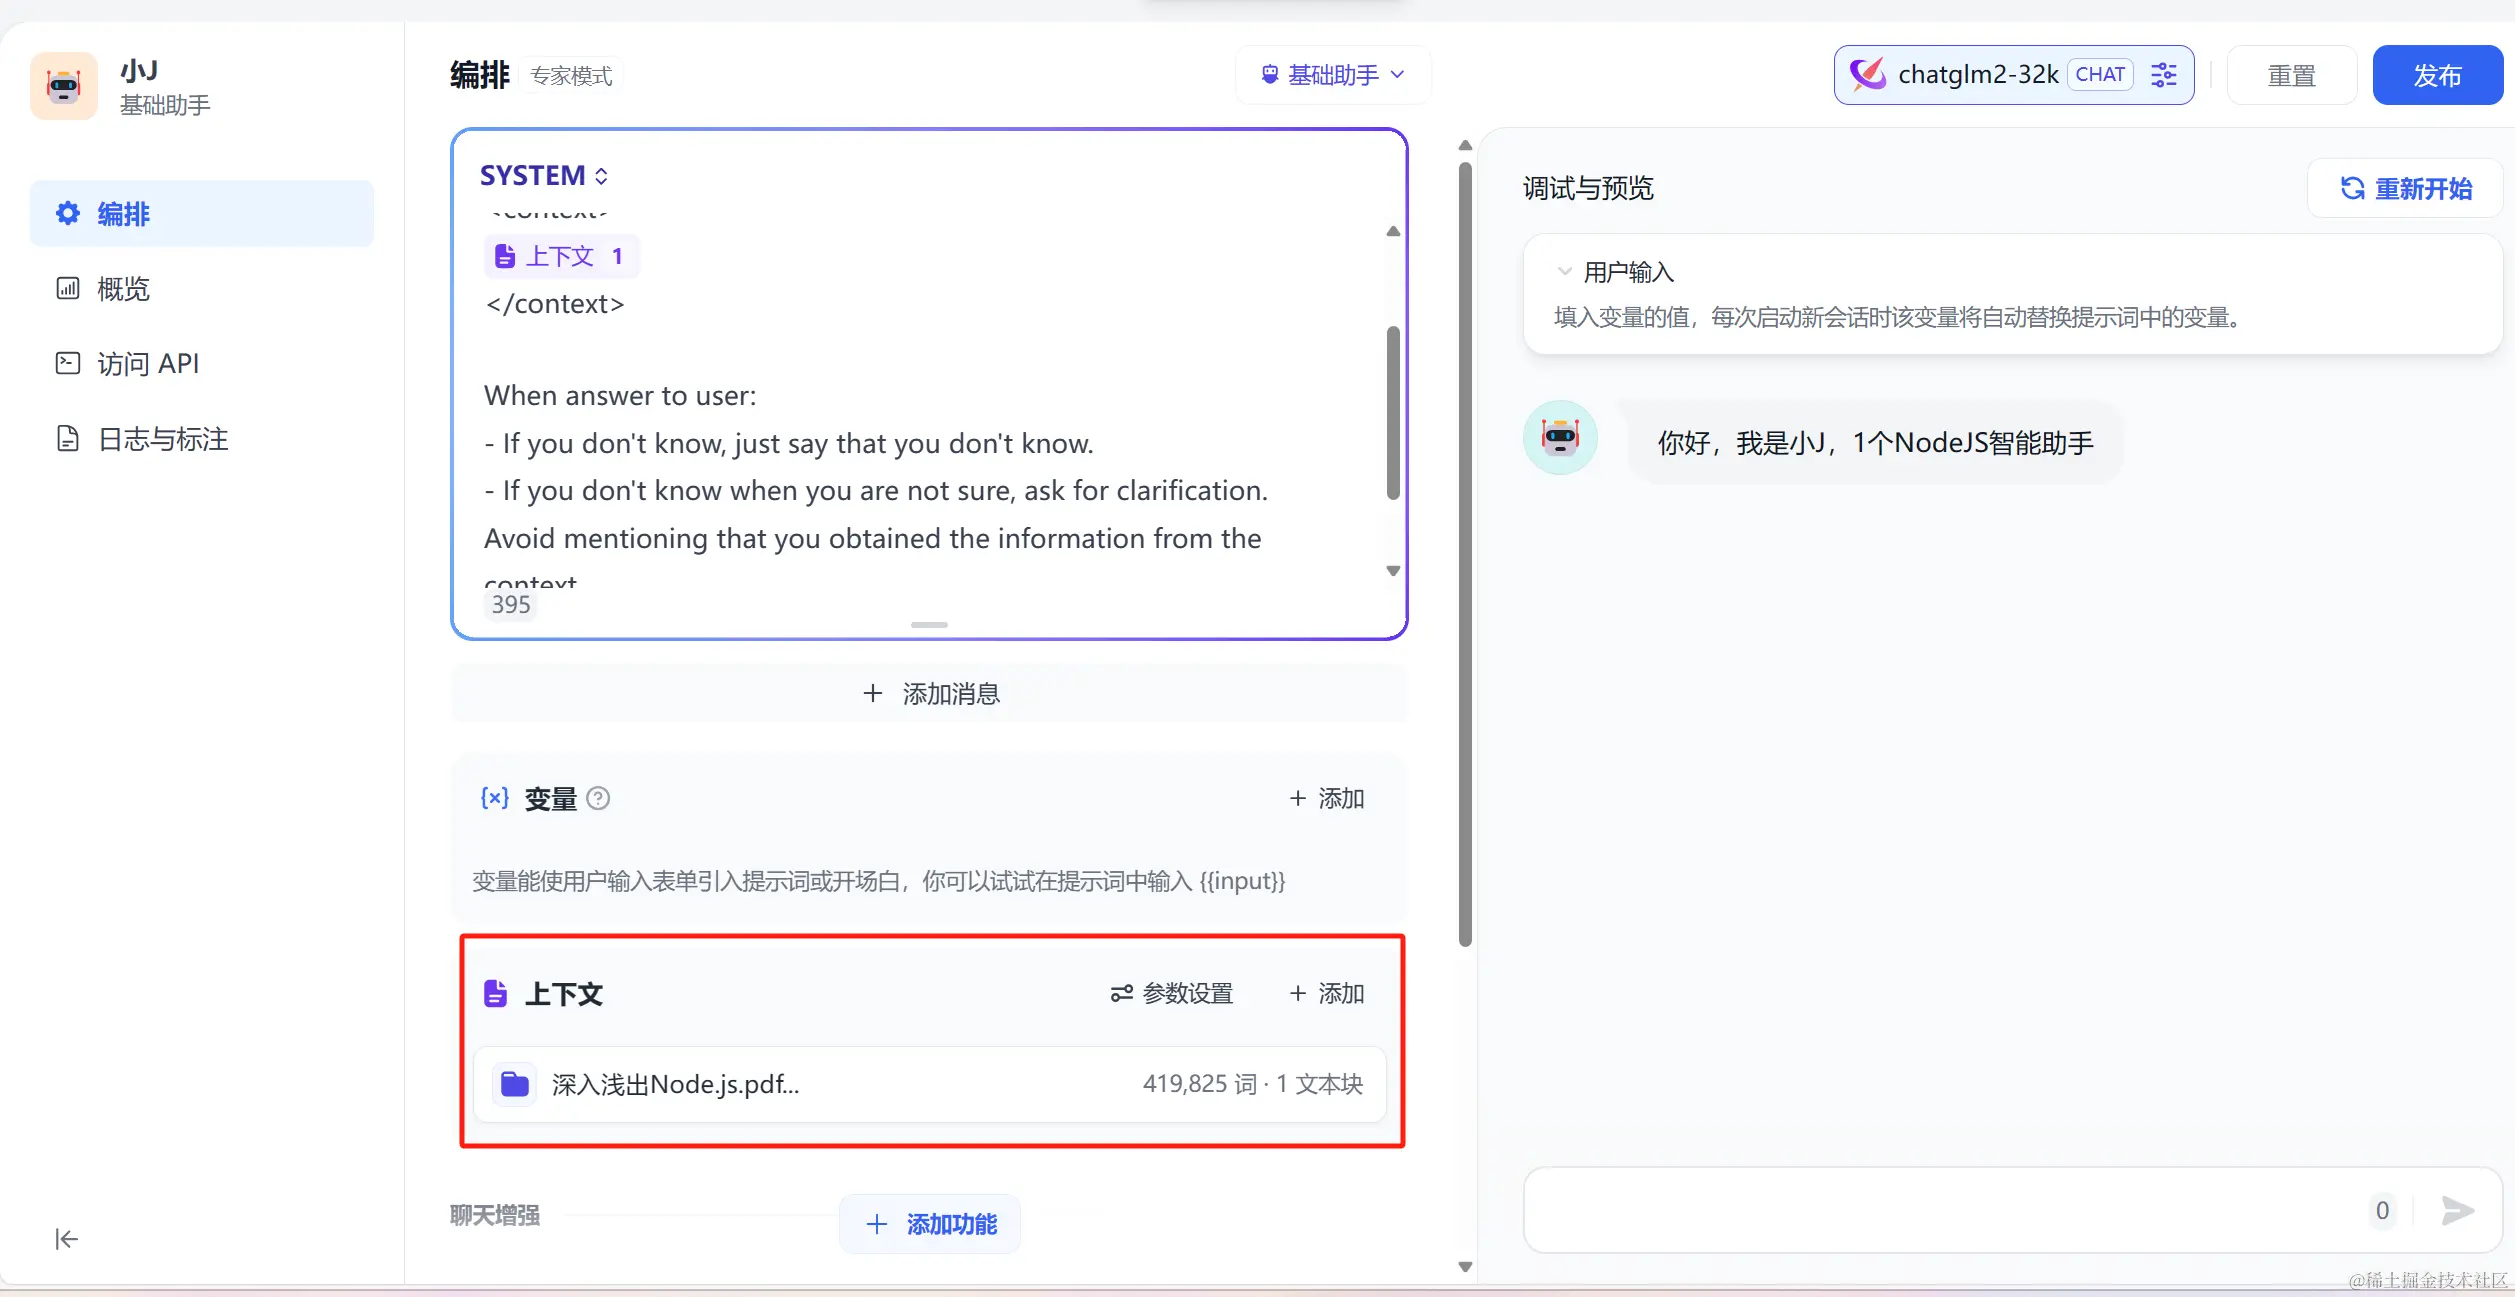The image size is (2515, 1297).
Task: Click the 重置 button
Action: 2291,75
